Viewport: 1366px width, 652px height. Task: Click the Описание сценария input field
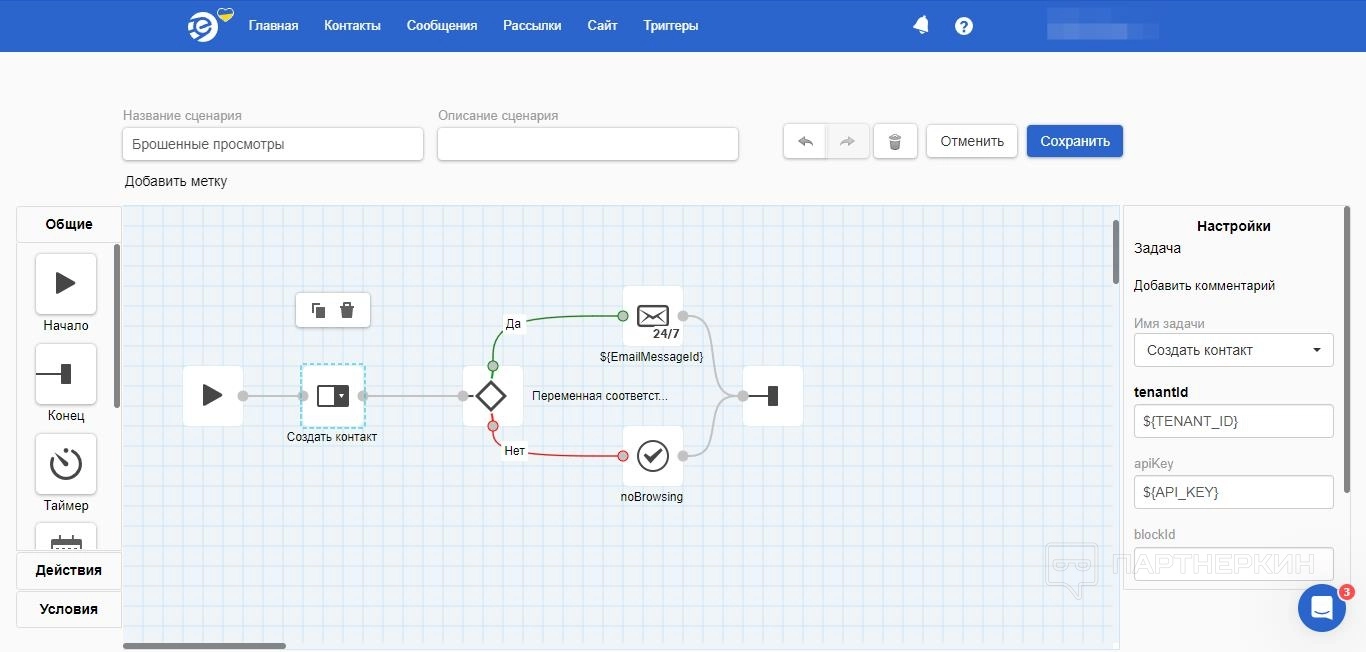587,144
